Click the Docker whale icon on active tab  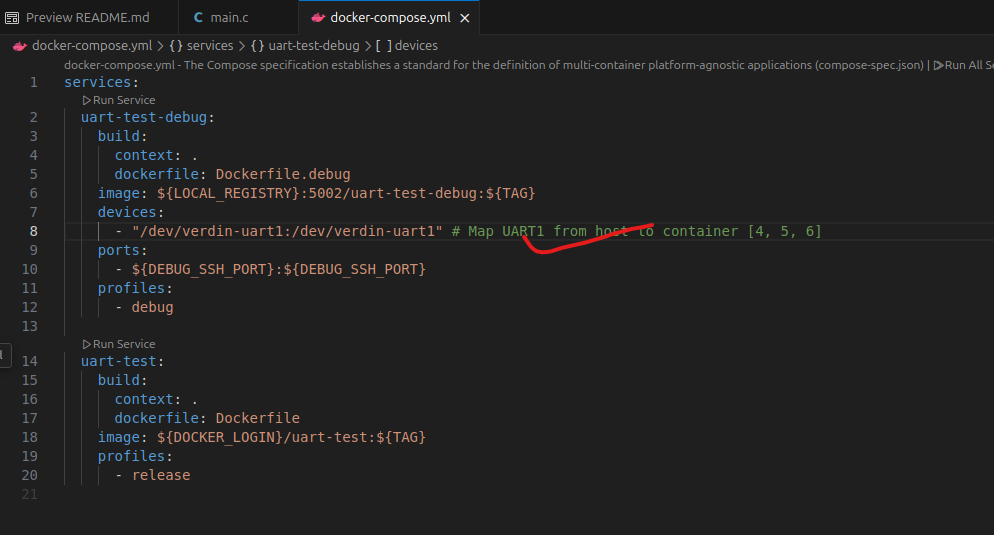click(x=318, y=18)
